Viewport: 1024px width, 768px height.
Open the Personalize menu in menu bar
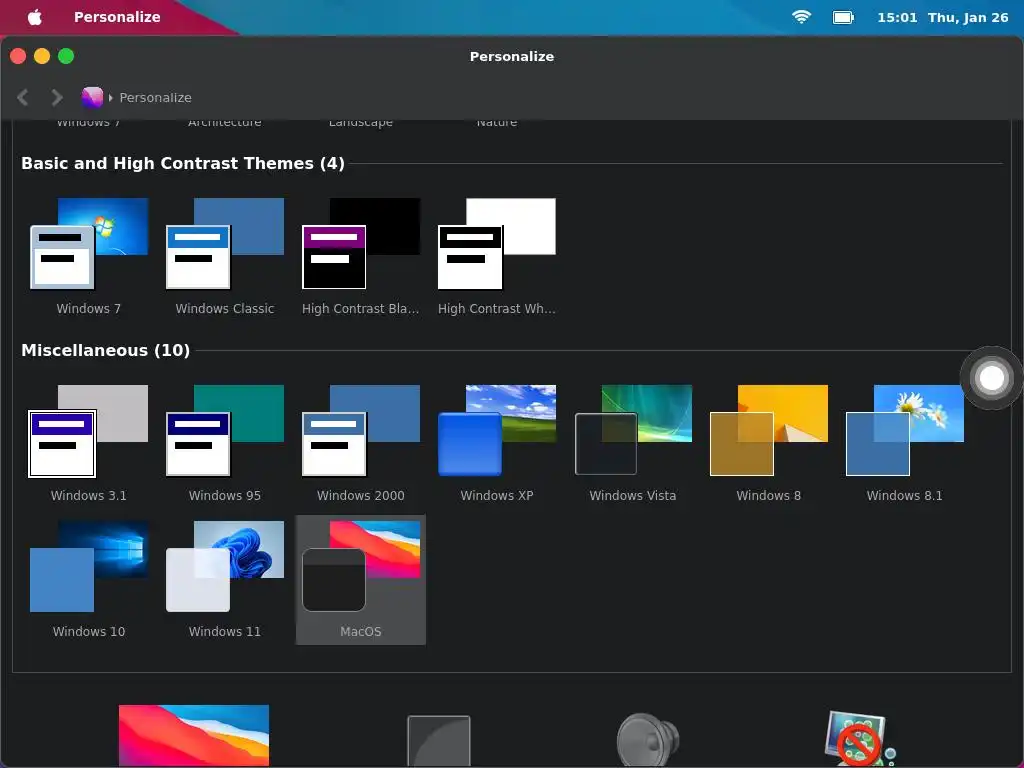tap(117, 17)
